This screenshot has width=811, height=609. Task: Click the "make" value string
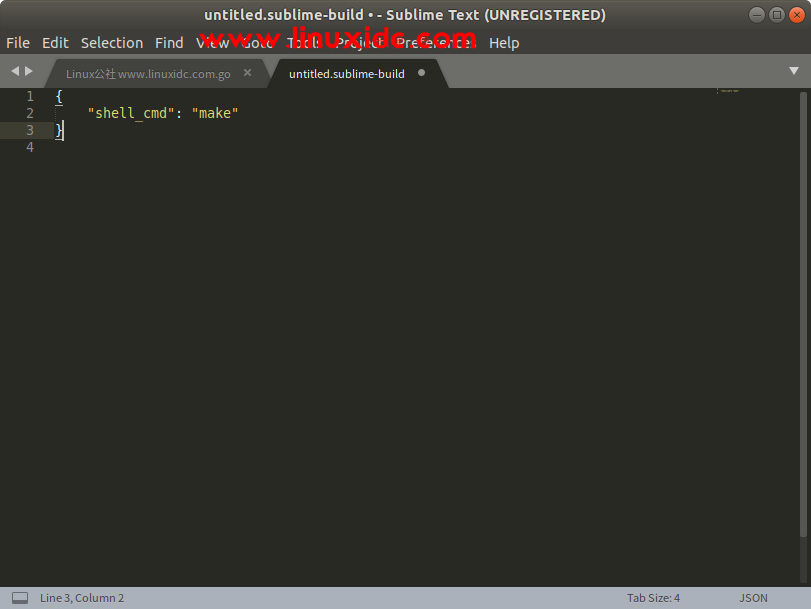[215, 113]
